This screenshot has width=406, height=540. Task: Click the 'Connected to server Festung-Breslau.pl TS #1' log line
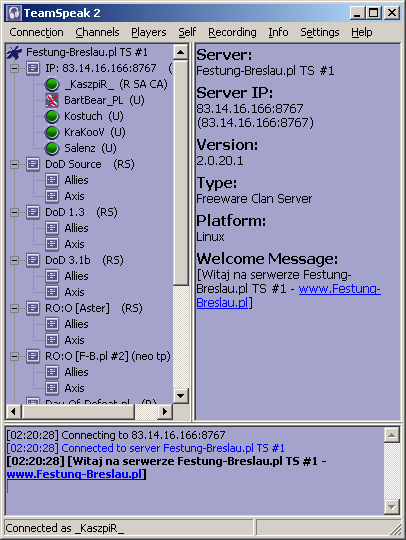[146, 448]
